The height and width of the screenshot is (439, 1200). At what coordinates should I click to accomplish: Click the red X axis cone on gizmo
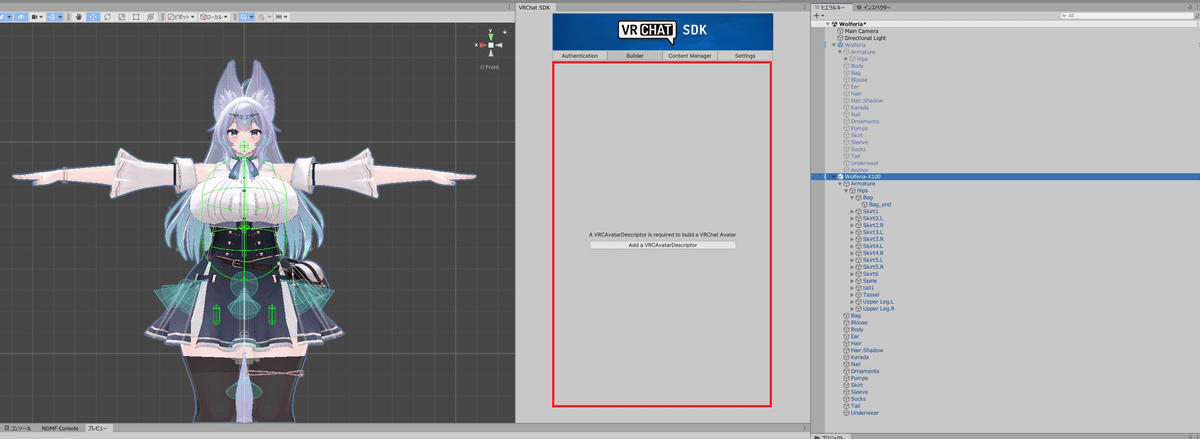pyautogui.click(x=481, y=45)
